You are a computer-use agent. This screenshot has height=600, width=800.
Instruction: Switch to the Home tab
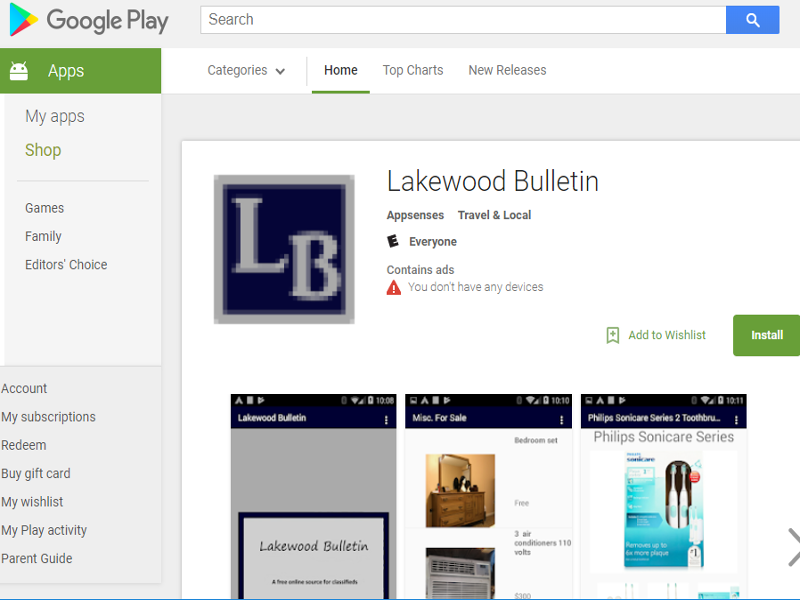341,70
